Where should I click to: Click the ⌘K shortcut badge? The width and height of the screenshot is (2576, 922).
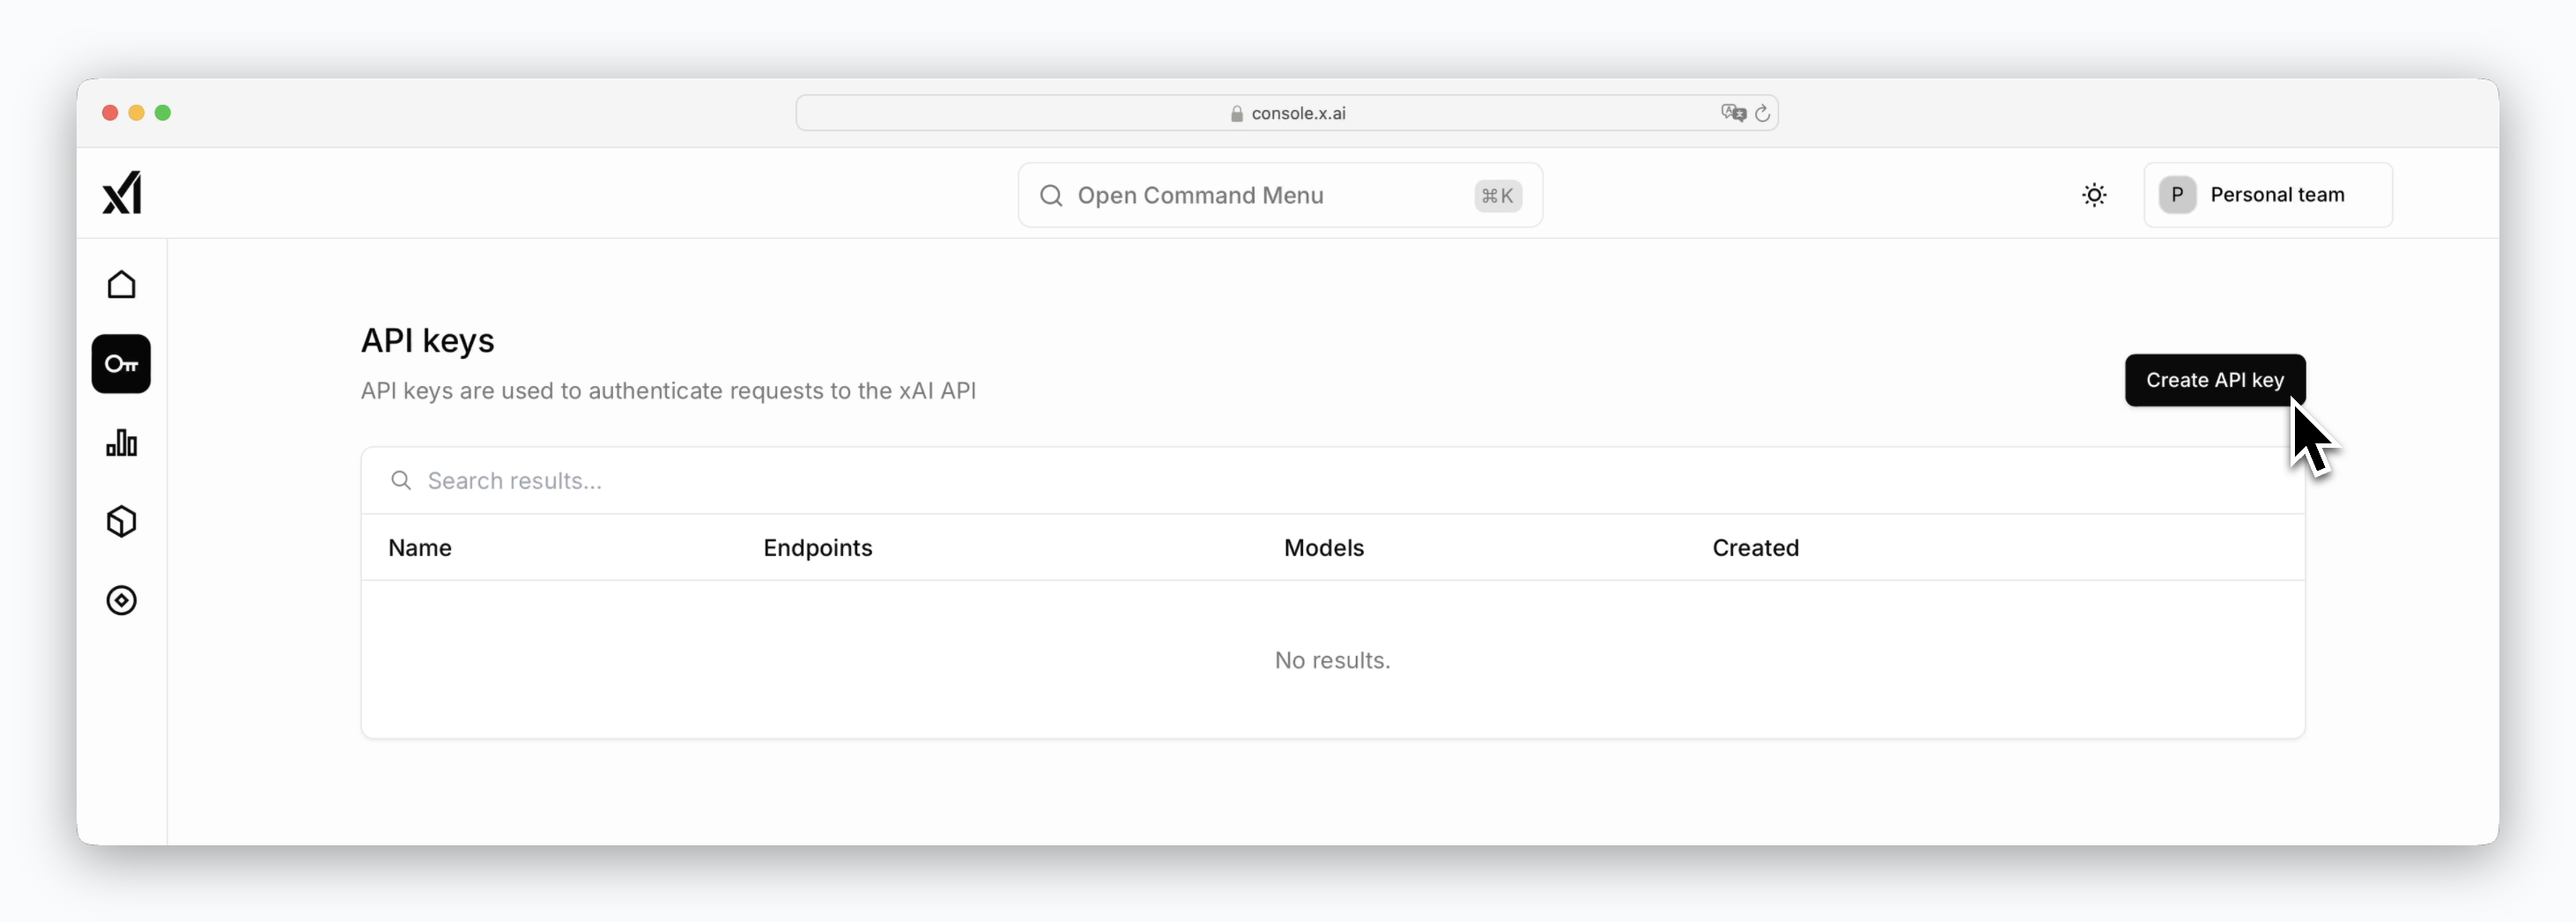1497,196
